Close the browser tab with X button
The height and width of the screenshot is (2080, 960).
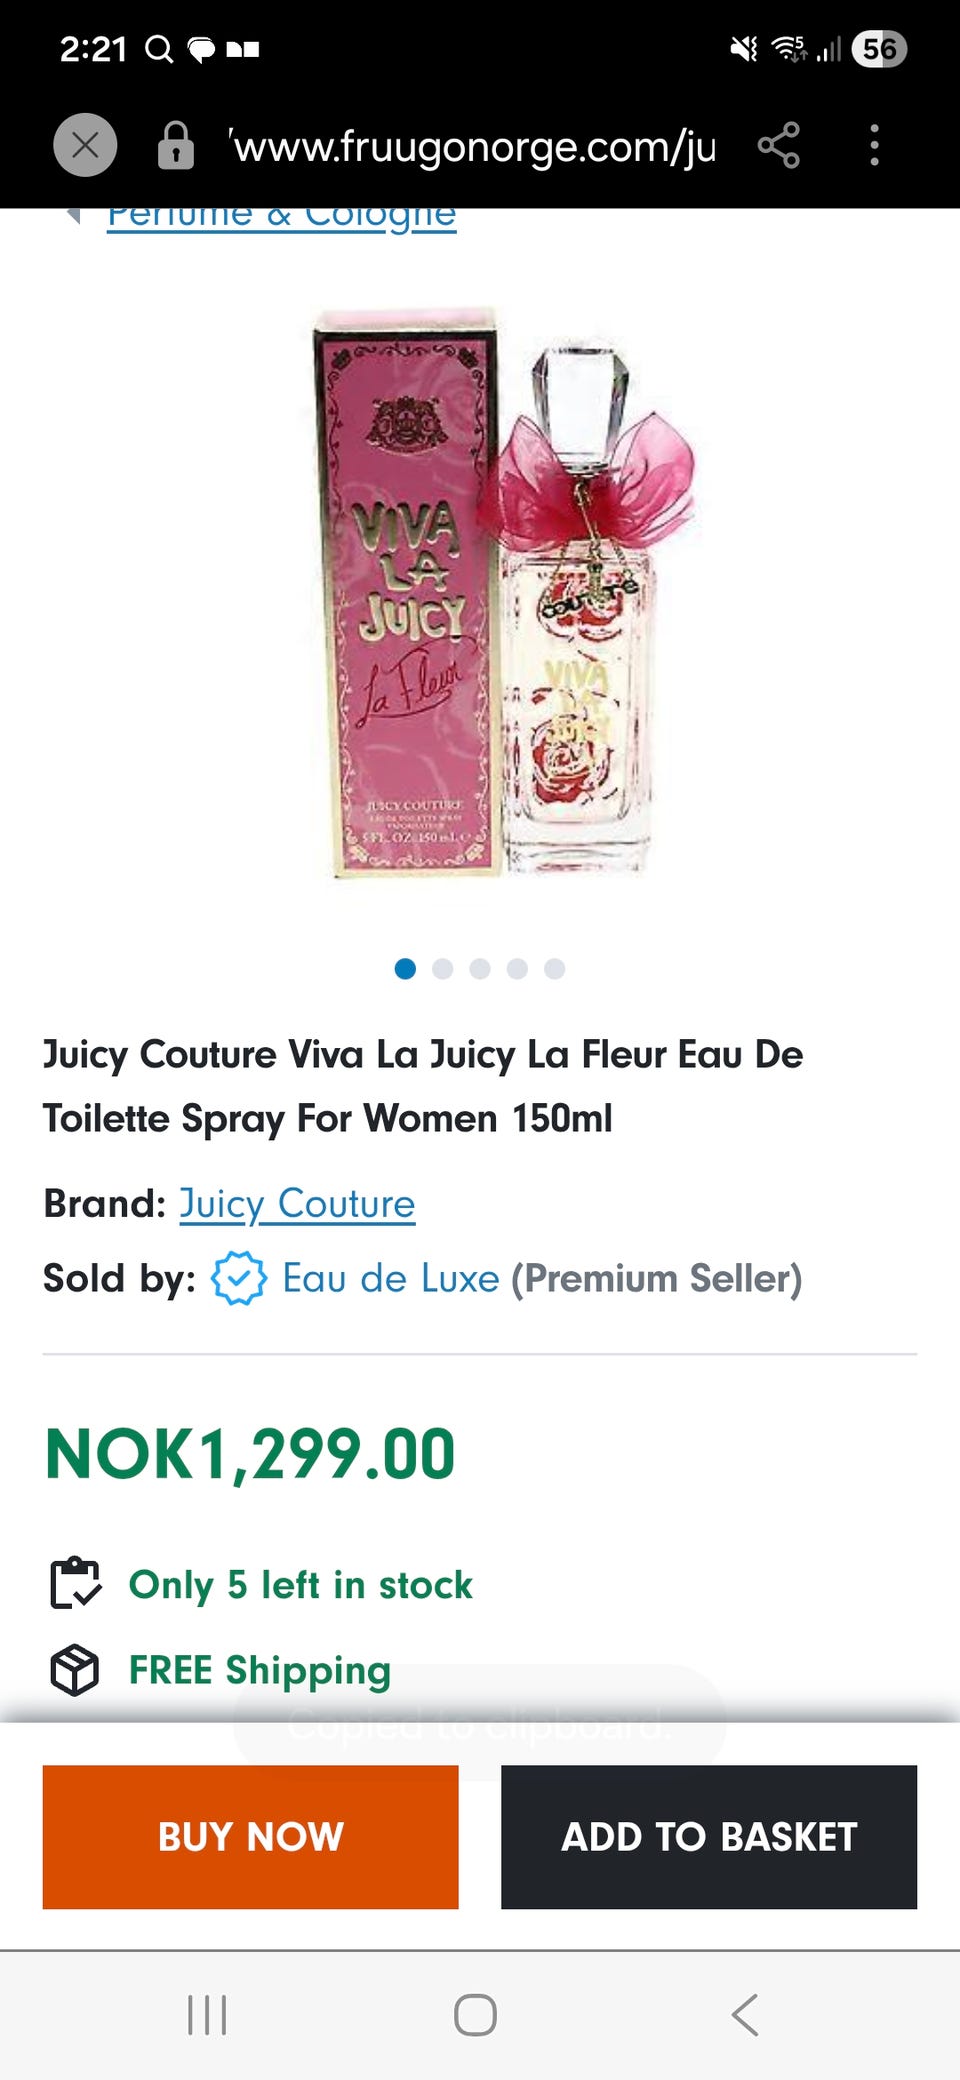(x=85, y=146)
